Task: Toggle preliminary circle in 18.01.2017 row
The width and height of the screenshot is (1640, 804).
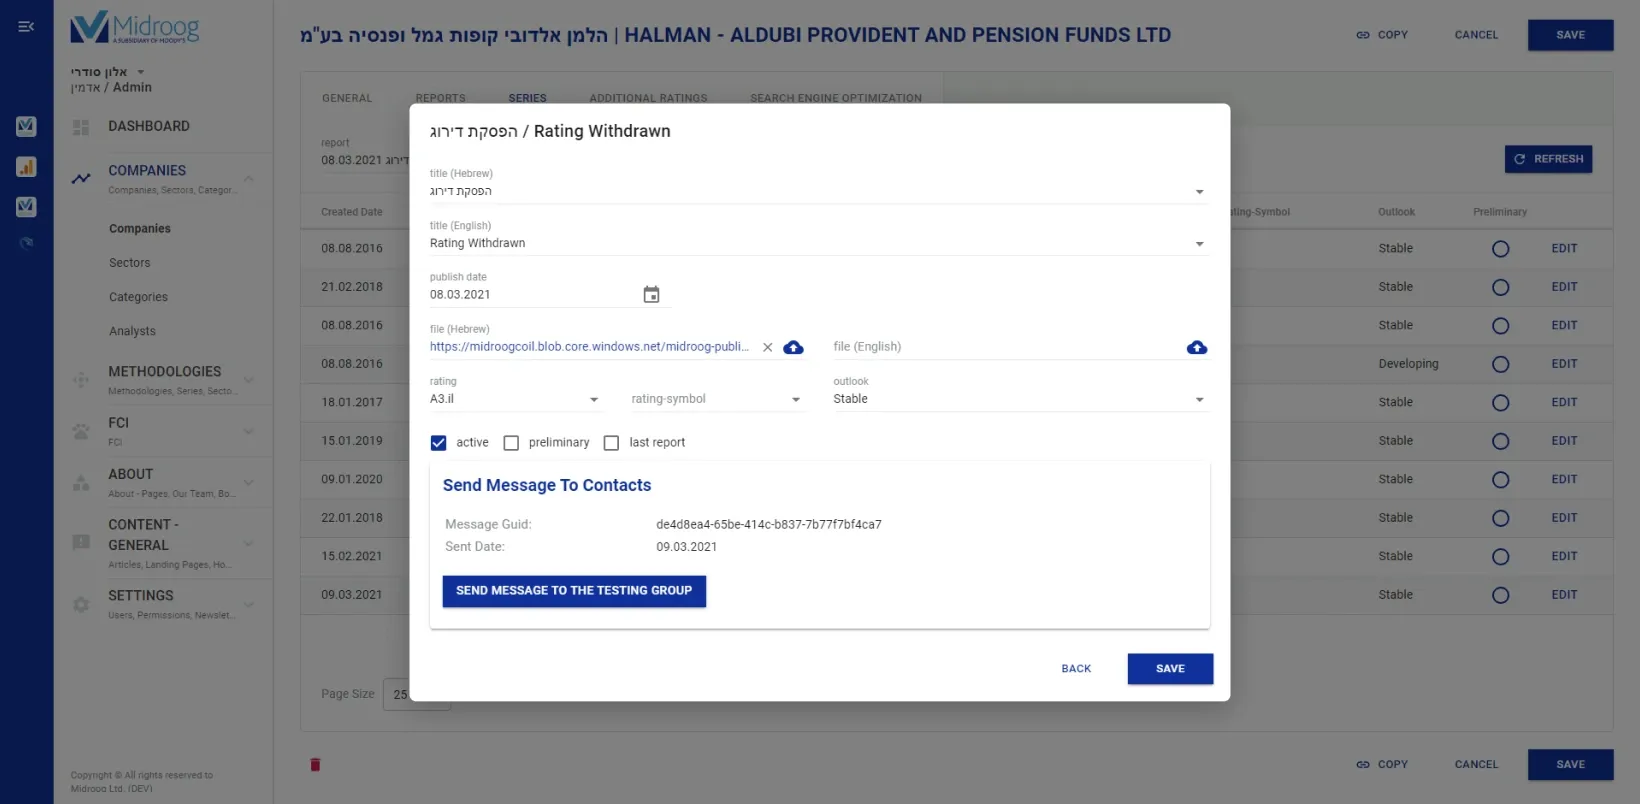Action: 1500,403
